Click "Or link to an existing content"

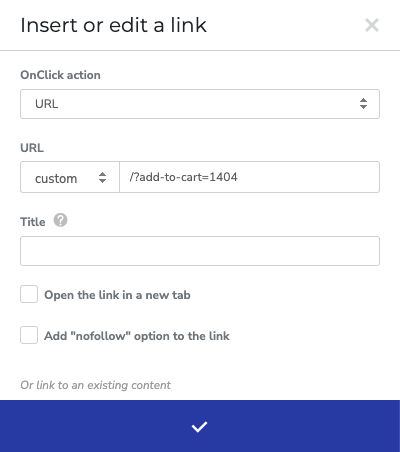pyautogui.click(x=95, y=385)
